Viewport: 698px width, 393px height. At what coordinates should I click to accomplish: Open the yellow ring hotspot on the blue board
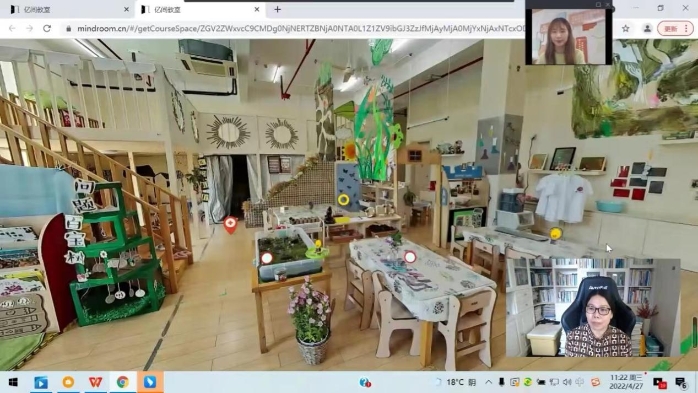[x=343, y=200]
